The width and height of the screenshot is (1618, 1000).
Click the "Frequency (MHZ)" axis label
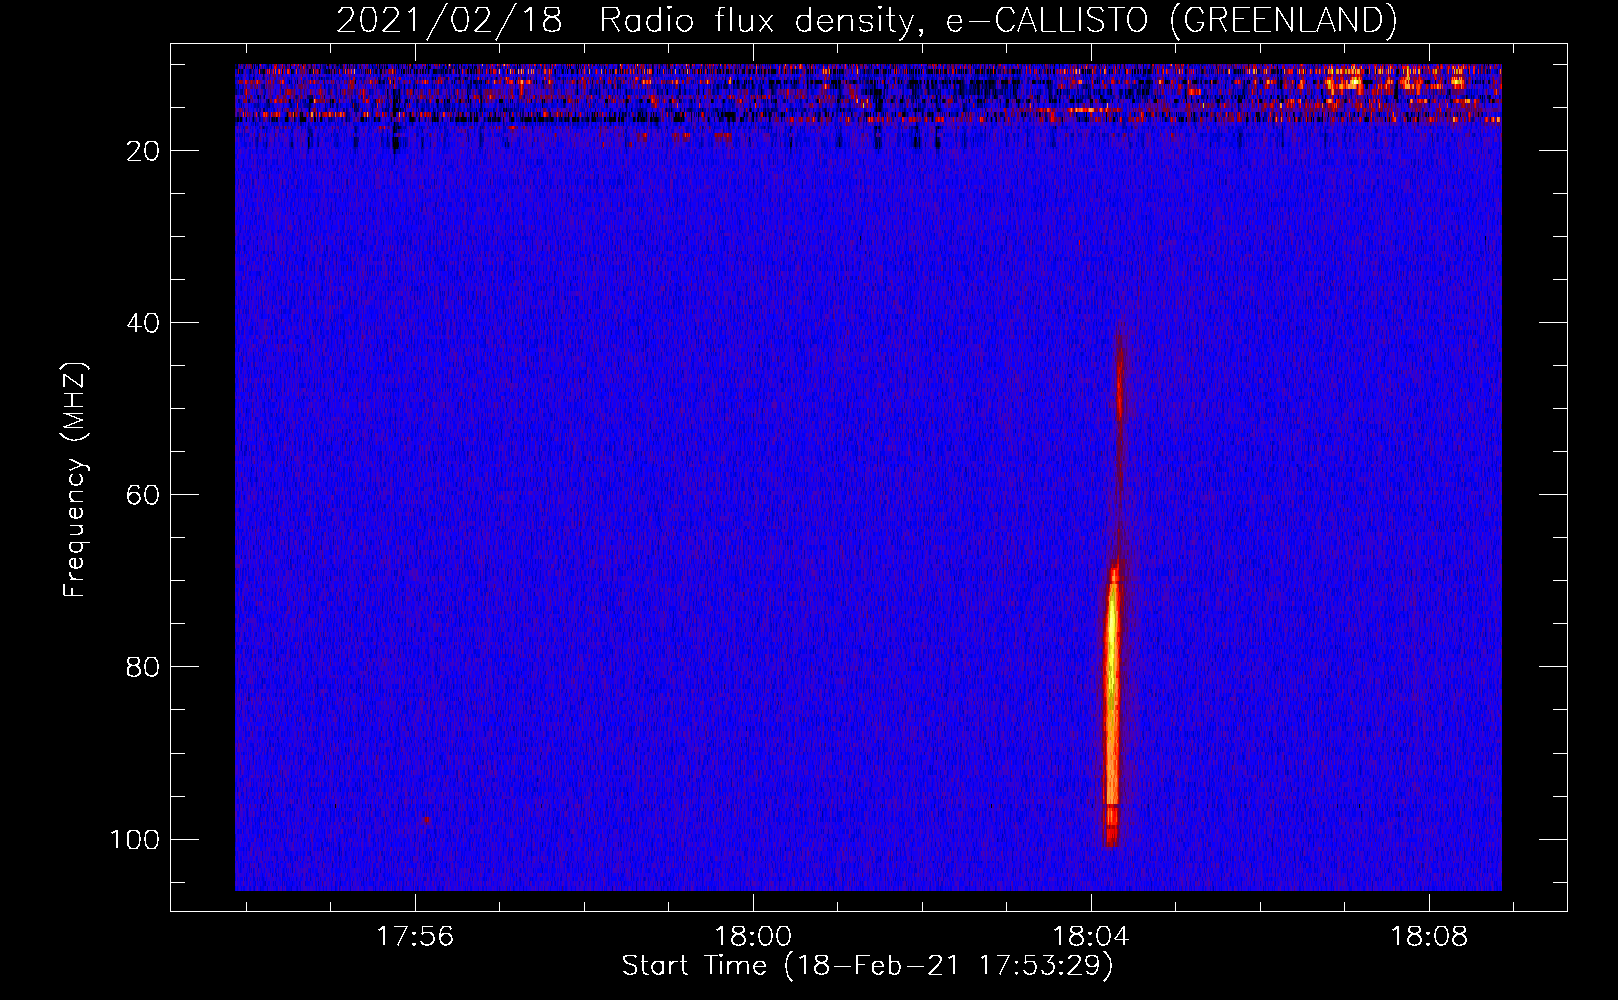pos(75,480)
